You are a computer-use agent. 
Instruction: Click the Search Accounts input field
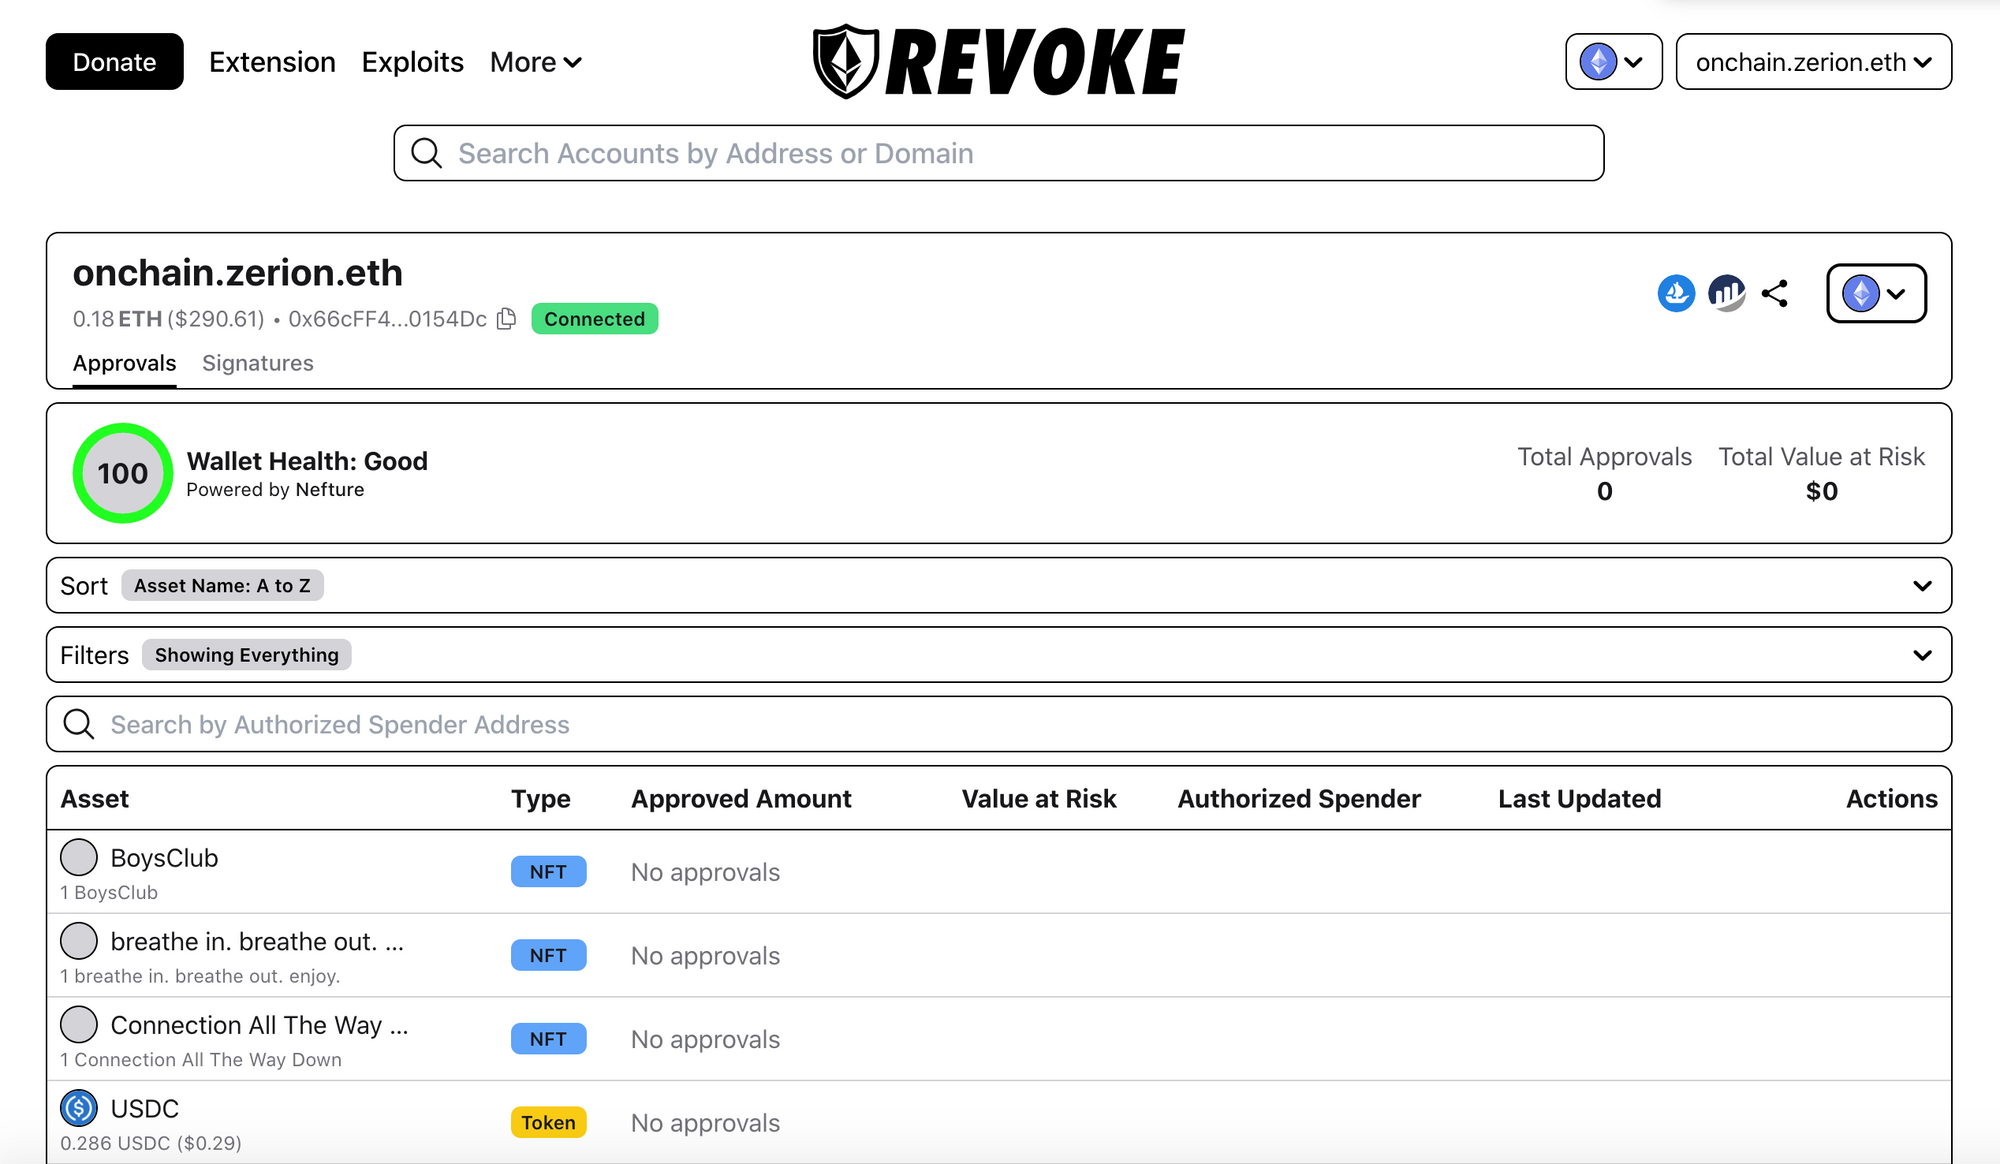coord(1000,152)
